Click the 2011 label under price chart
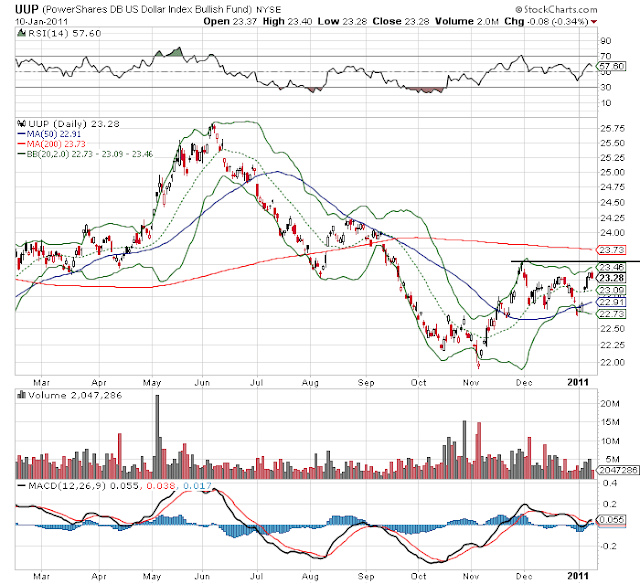The width and height of the screenshot is (640, 584). click(578, 382)
